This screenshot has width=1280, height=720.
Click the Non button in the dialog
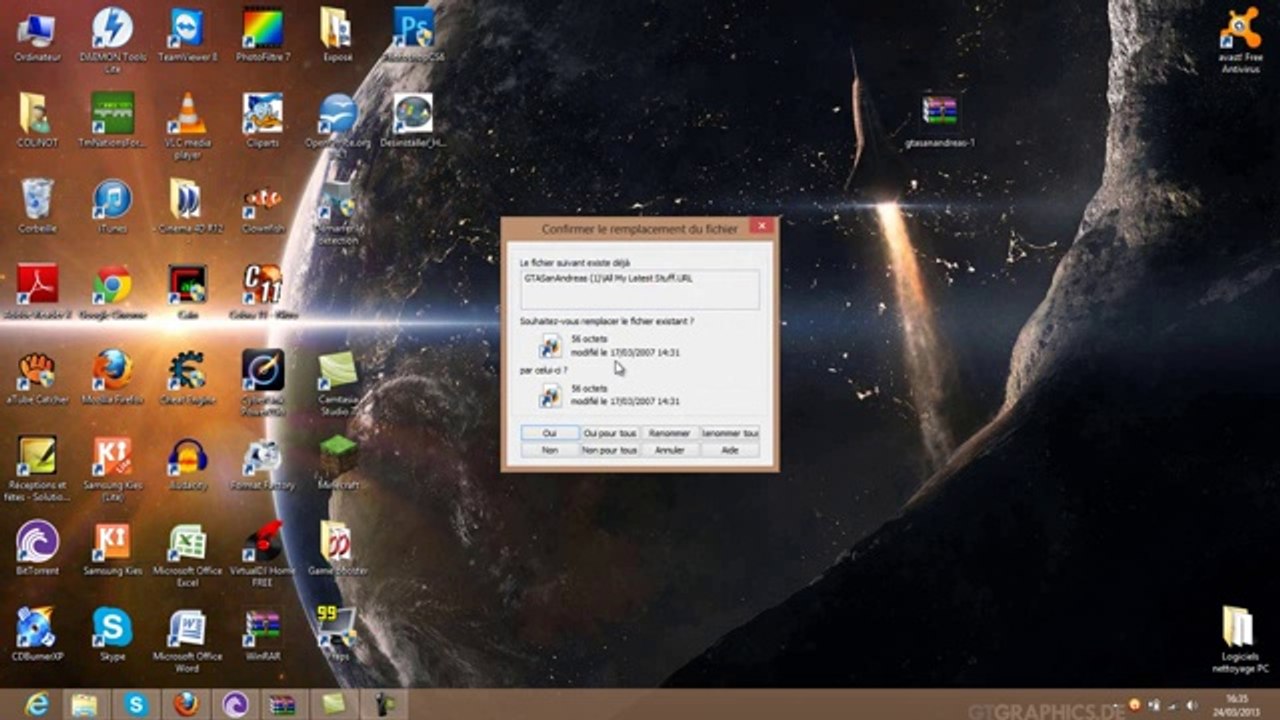pyautogui.click(x=550, y=450)
